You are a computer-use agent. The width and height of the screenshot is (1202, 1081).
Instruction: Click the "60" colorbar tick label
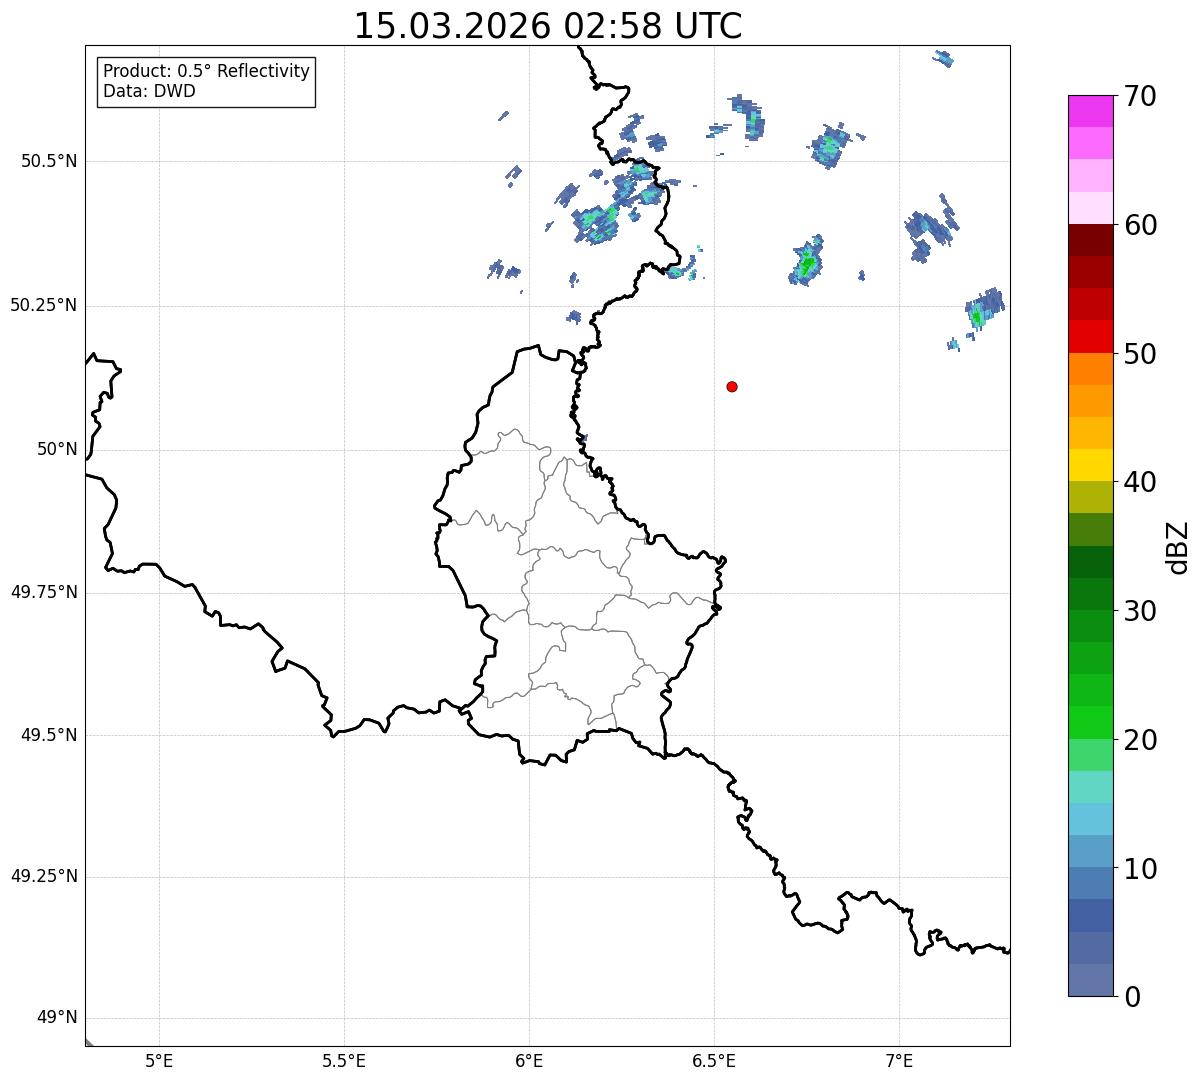tap(1140, 225)
